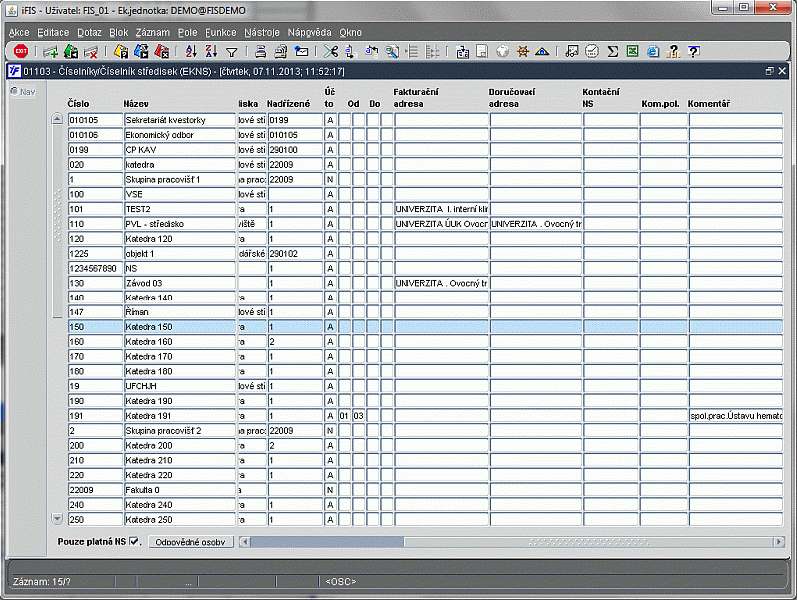The height and width of the screenshot is (600, 797).
Task: Click the insert new record icon
Action: coord(50,51)
